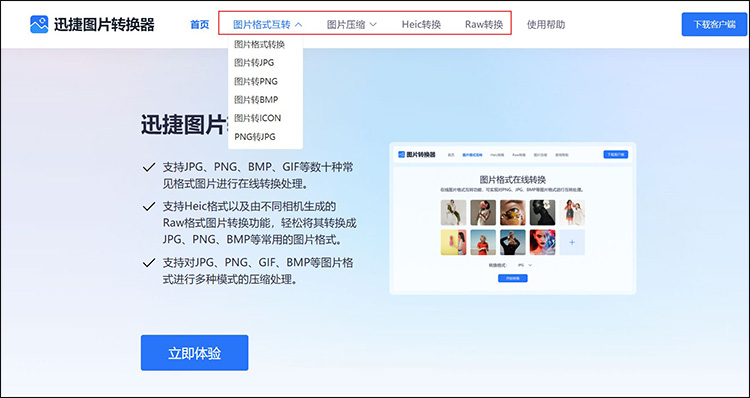The image size is (750, 398).
Task: Click the 立即体验 button
Action: point(194,353)
